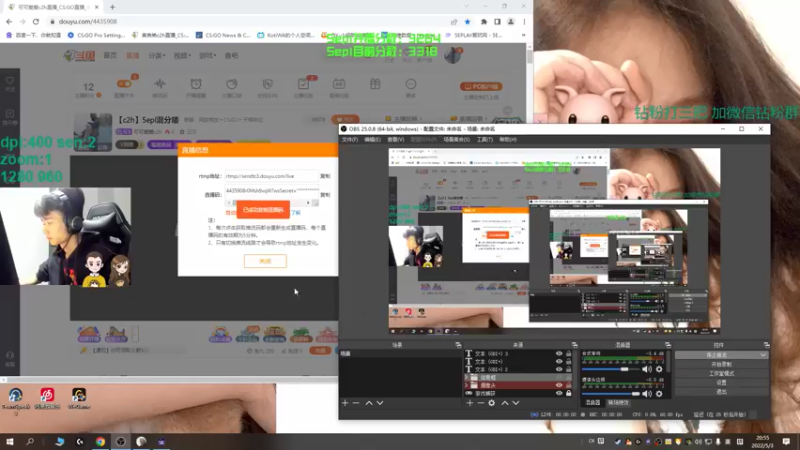Open the Chrome tab search chevron

pyautogui.click(x=466, y=6)
